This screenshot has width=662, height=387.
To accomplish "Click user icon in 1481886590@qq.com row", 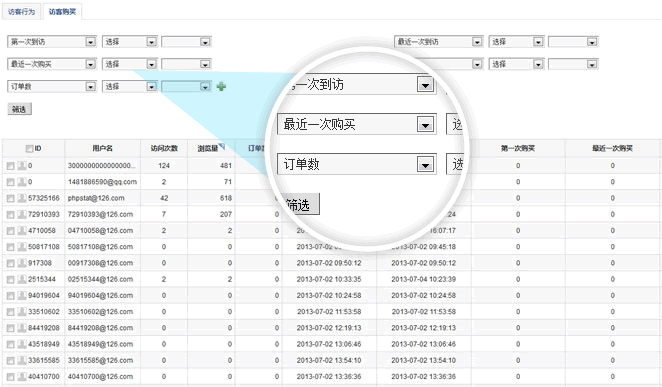I will pyautogui.click(x=22, y=182).
